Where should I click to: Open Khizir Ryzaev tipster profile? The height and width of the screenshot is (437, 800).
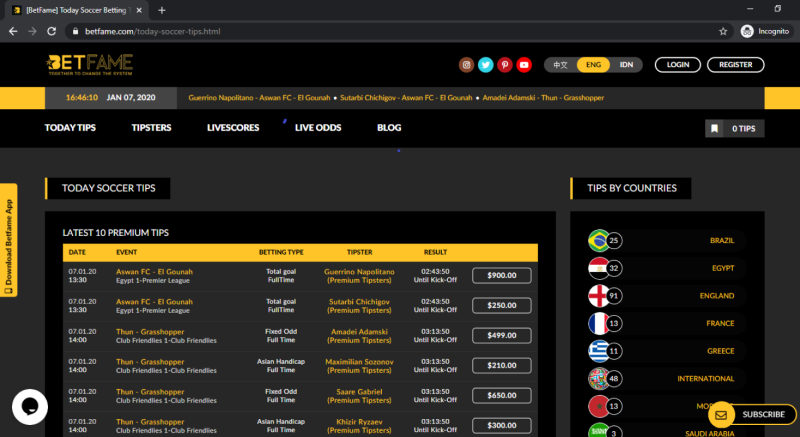[x=359, y=422]
